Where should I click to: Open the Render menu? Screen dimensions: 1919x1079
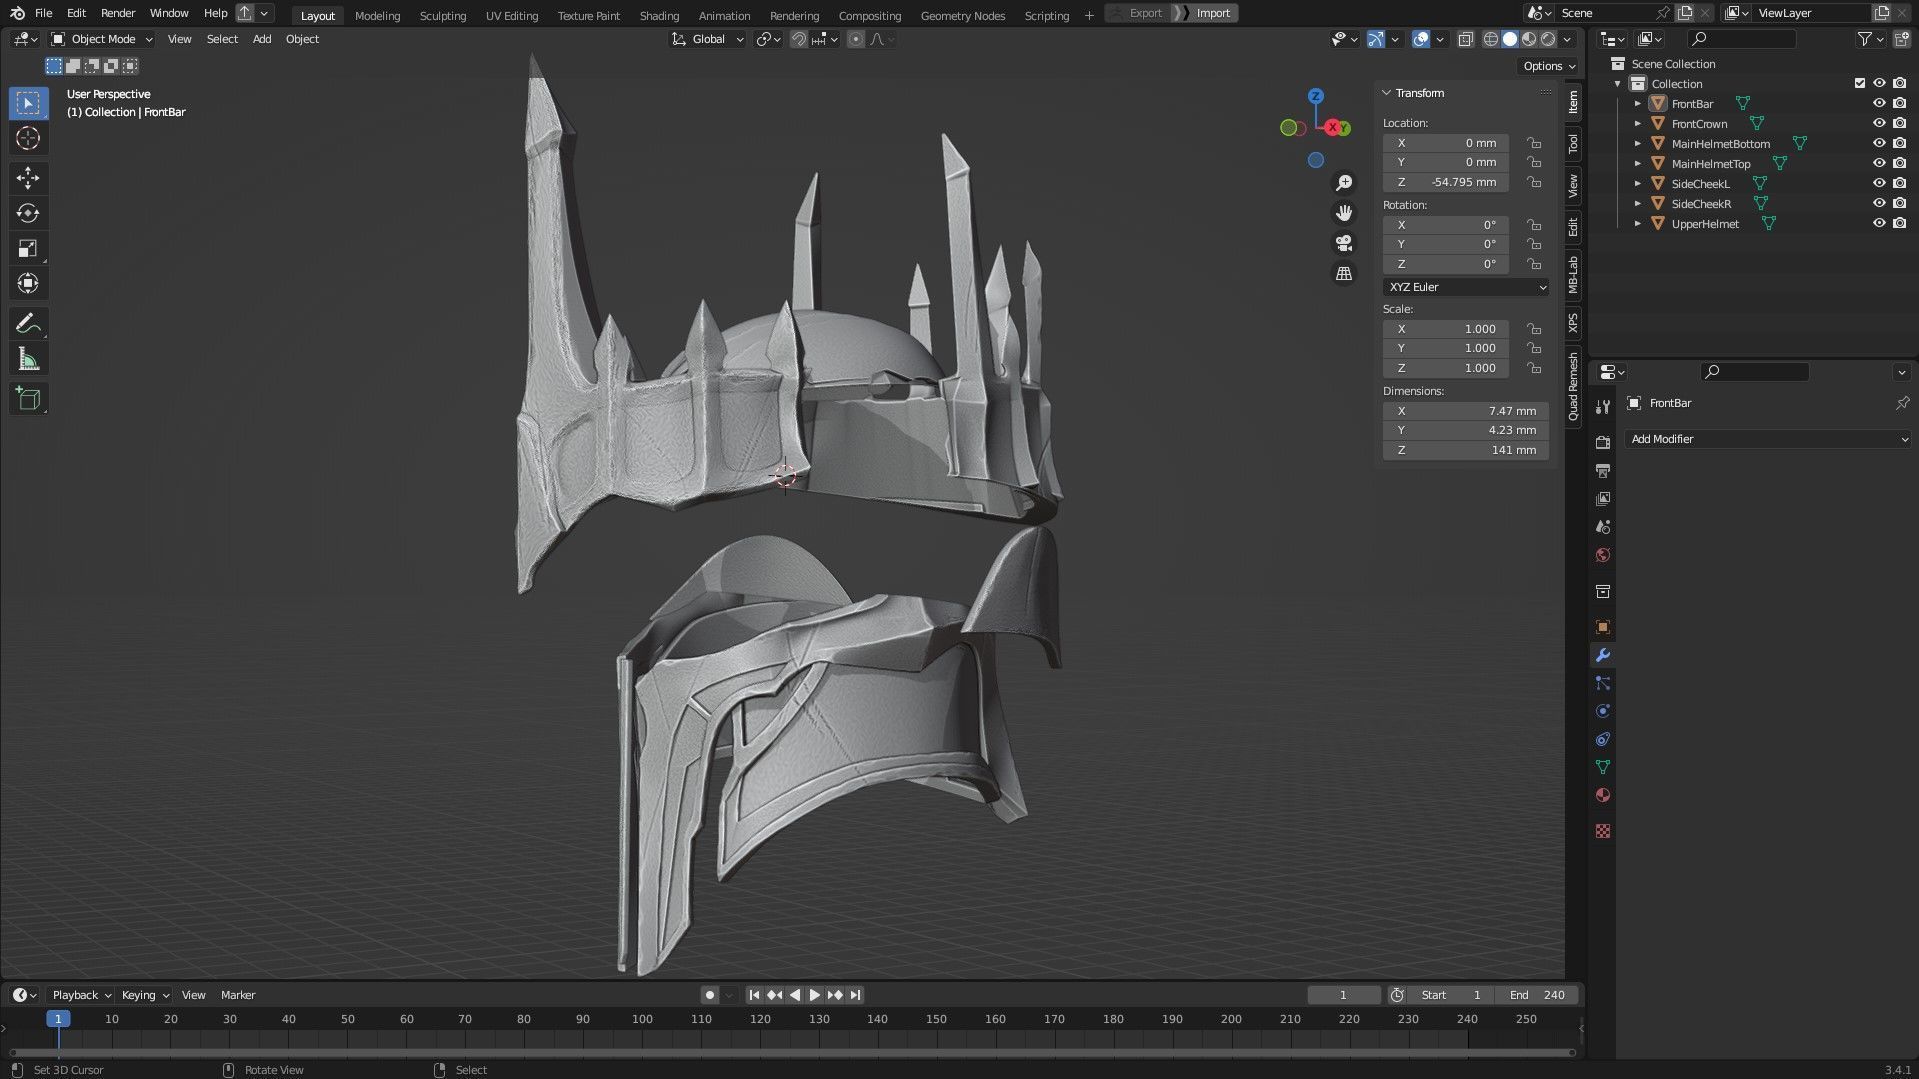click(x=118, y=13)
